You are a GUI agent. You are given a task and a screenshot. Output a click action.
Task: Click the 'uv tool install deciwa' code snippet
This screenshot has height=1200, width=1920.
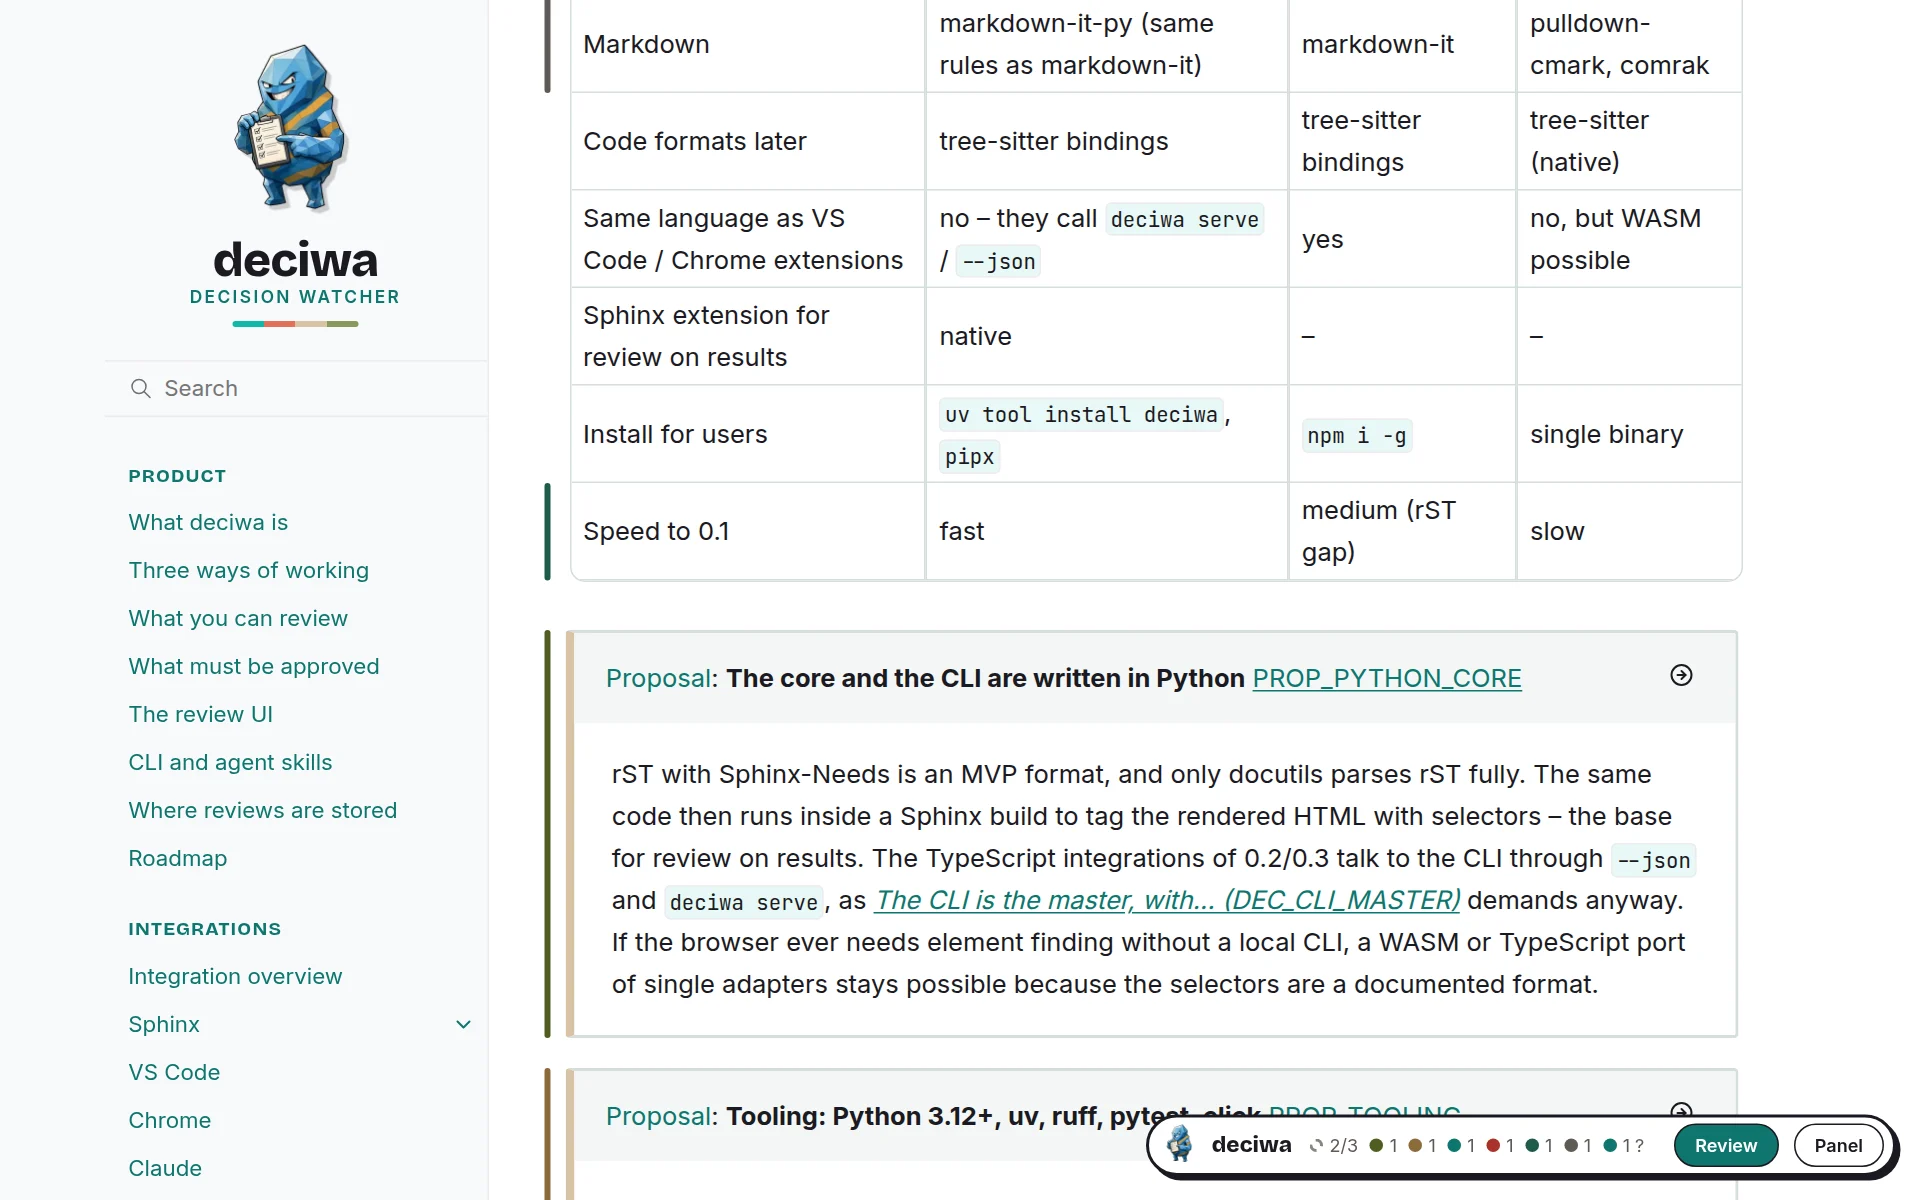[1081, 414]
